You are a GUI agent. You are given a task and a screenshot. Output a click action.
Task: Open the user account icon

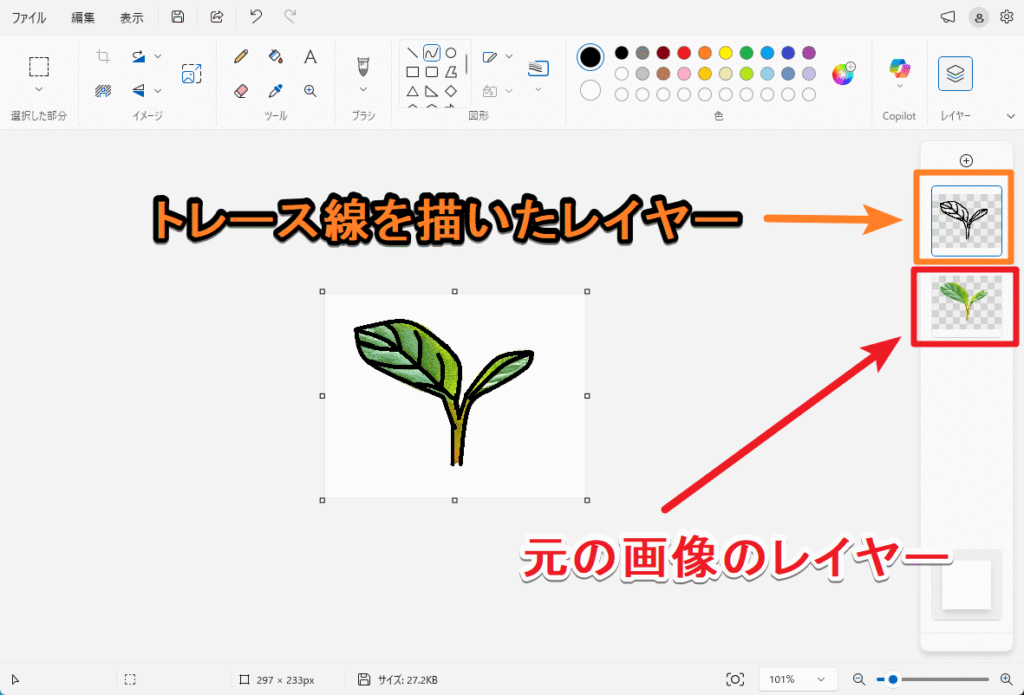[x=978, y=18]
